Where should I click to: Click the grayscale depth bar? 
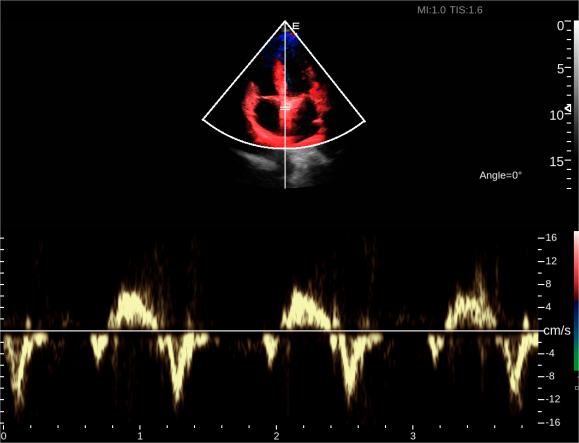(x=576, y=105)
